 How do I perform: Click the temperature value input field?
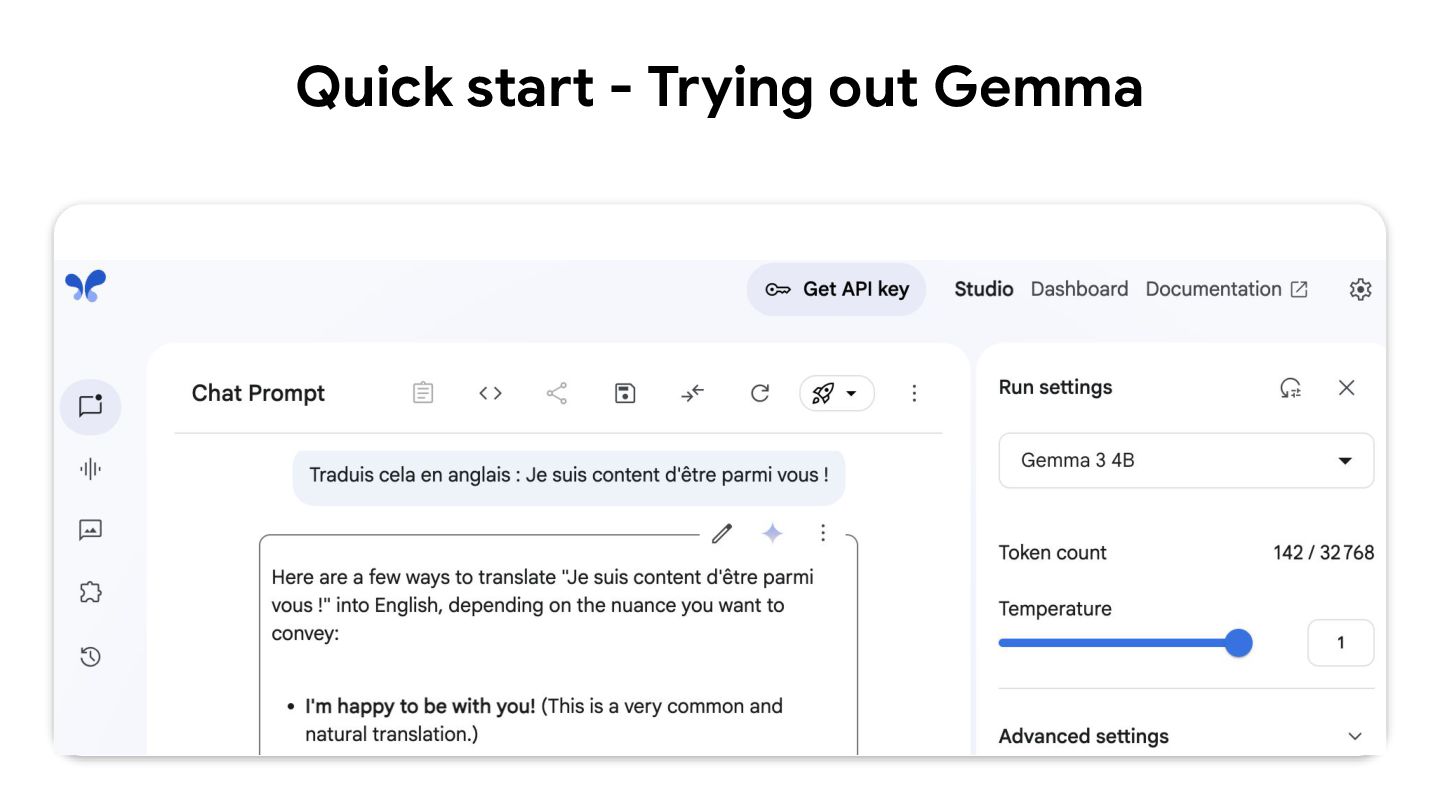[x=1340, y=643]
